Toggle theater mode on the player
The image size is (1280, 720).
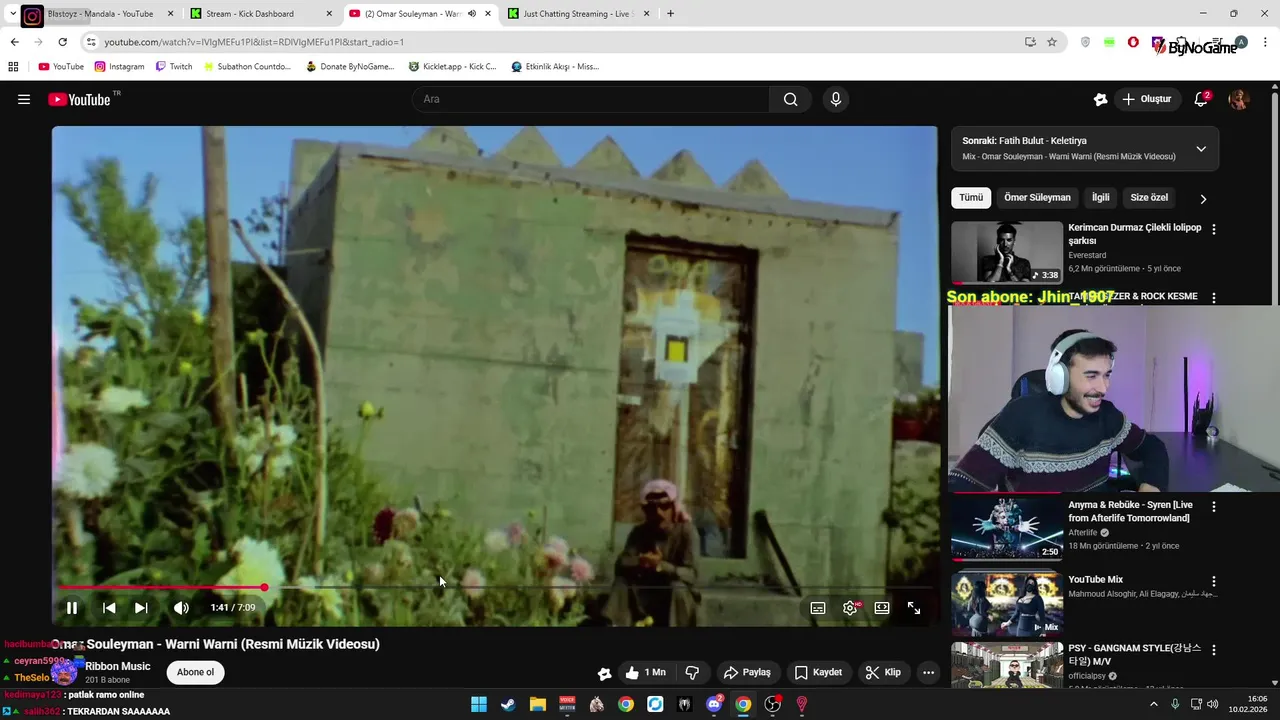click(x=882, y=607)
